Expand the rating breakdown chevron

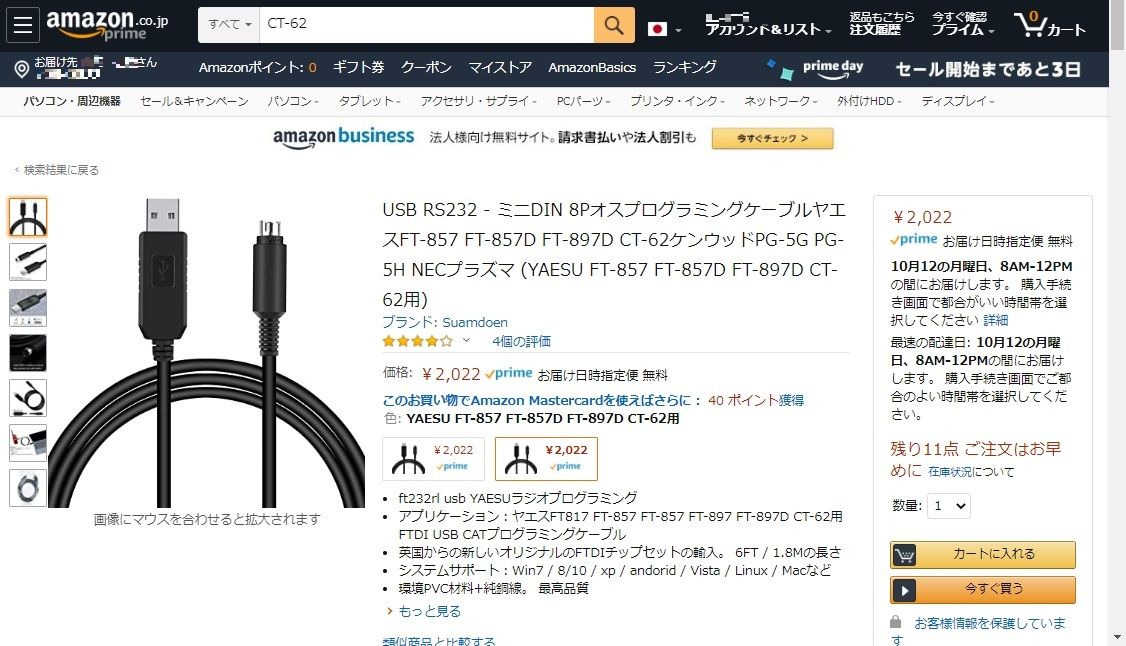coord(466,340)
